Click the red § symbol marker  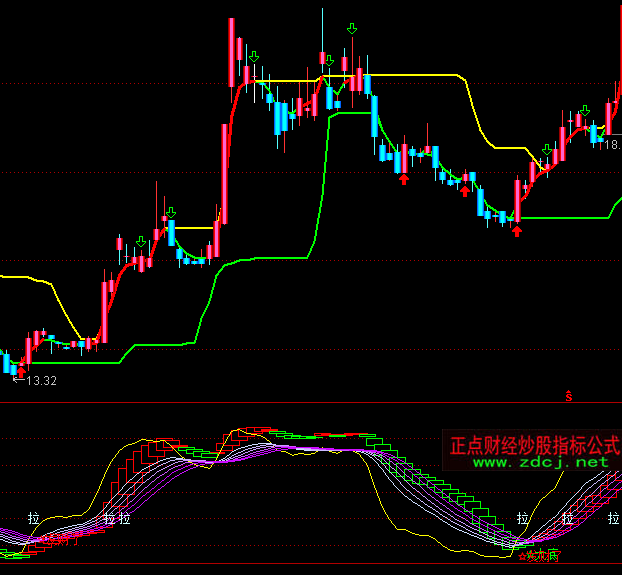click(569, 397)
